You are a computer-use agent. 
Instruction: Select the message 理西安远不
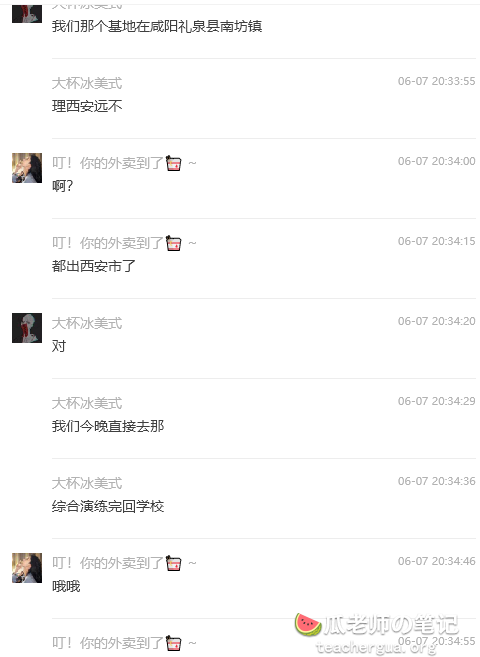point(87,106)
